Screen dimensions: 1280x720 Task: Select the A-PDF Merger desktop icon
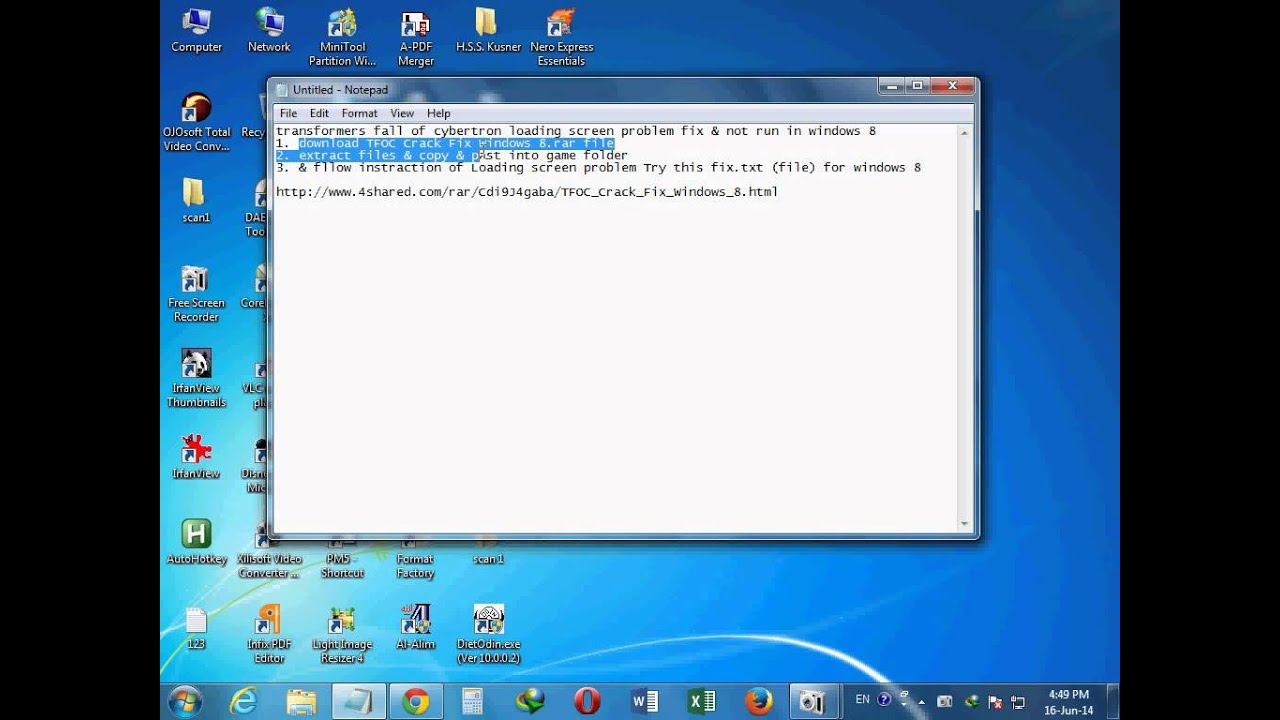tap(416, 39)
